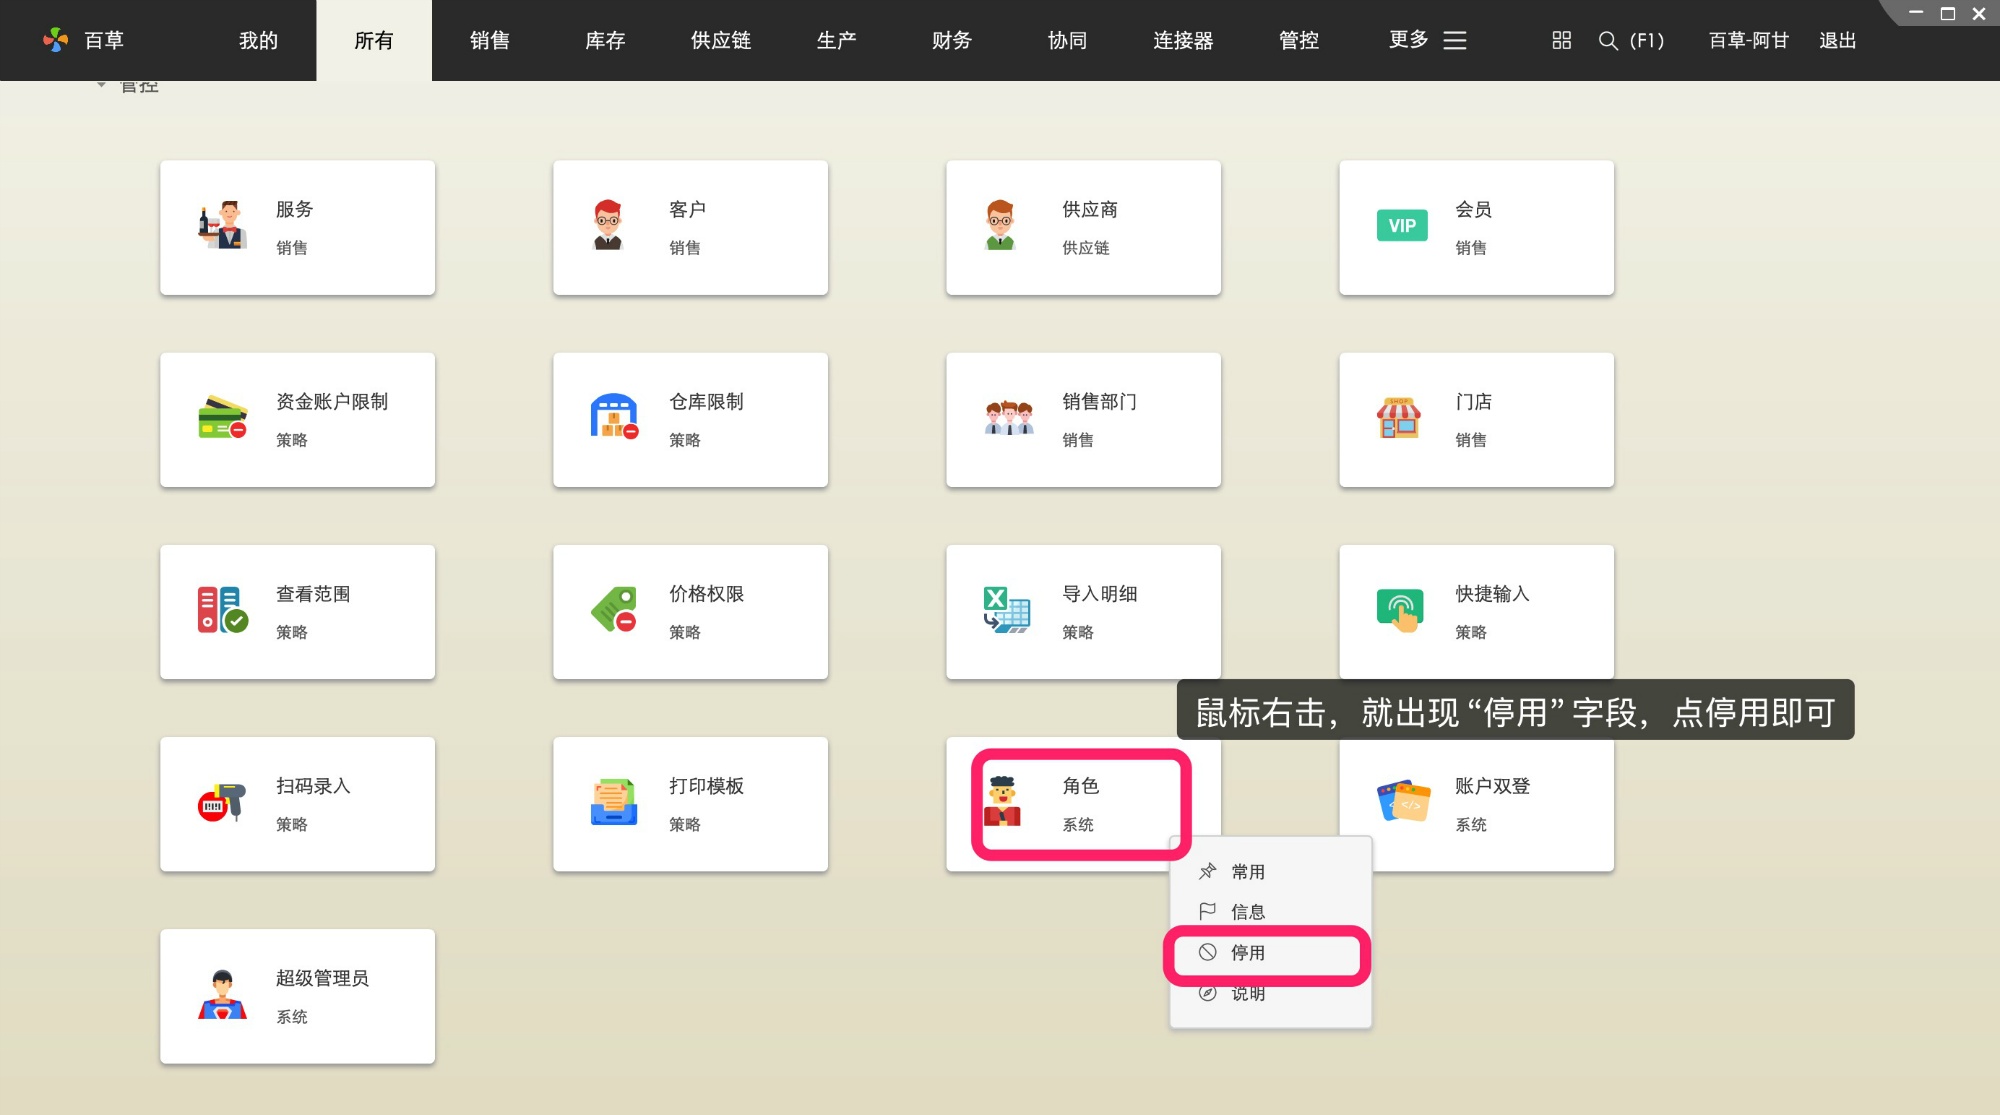The height and width of the screenshot is (1115, 2000).
Task: Collapse the 管控 section triangle
Action: (101, 85)
